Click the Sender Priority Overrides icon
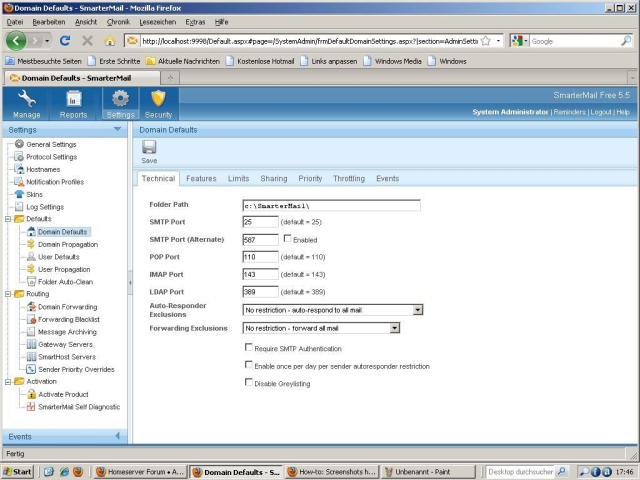 [x=31, y=369]
